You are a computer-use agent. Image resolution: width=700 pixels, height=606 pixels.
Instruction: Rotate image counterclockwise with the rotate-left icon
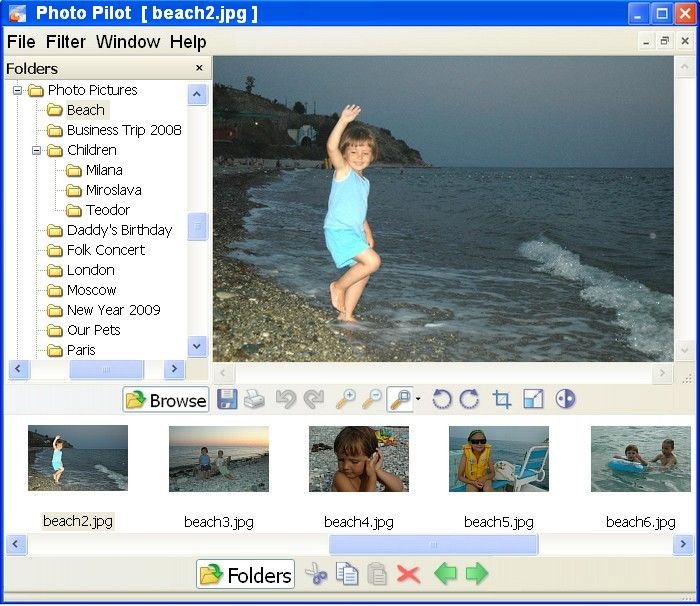point(441,400)
